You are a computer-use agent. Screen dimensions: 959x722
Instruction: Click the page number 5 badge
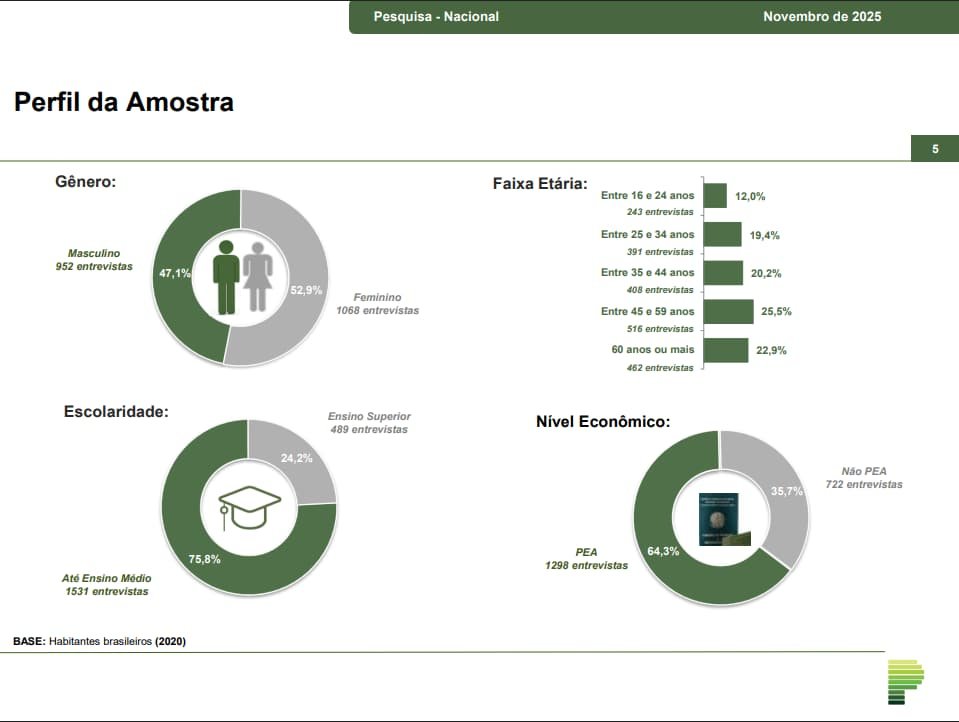click(x=934, y=149)
